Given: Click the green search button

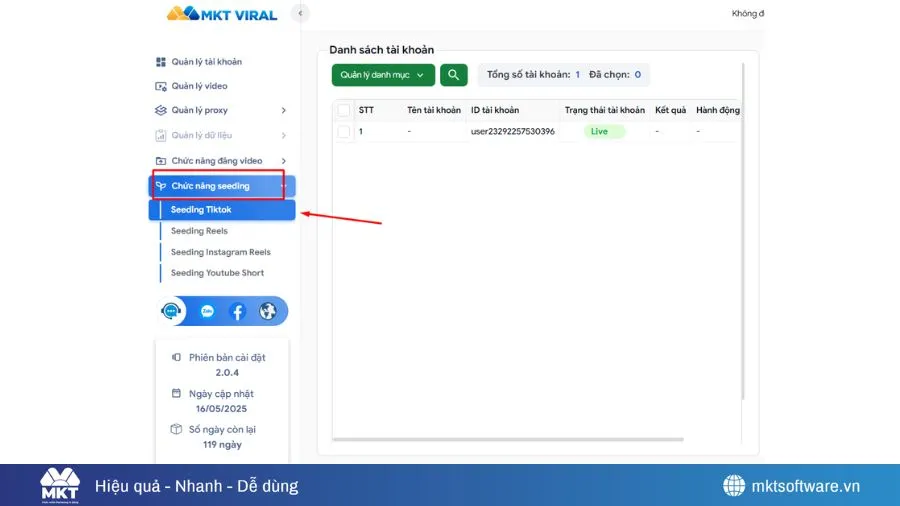Looking at the screenshot, I should 453,75.
